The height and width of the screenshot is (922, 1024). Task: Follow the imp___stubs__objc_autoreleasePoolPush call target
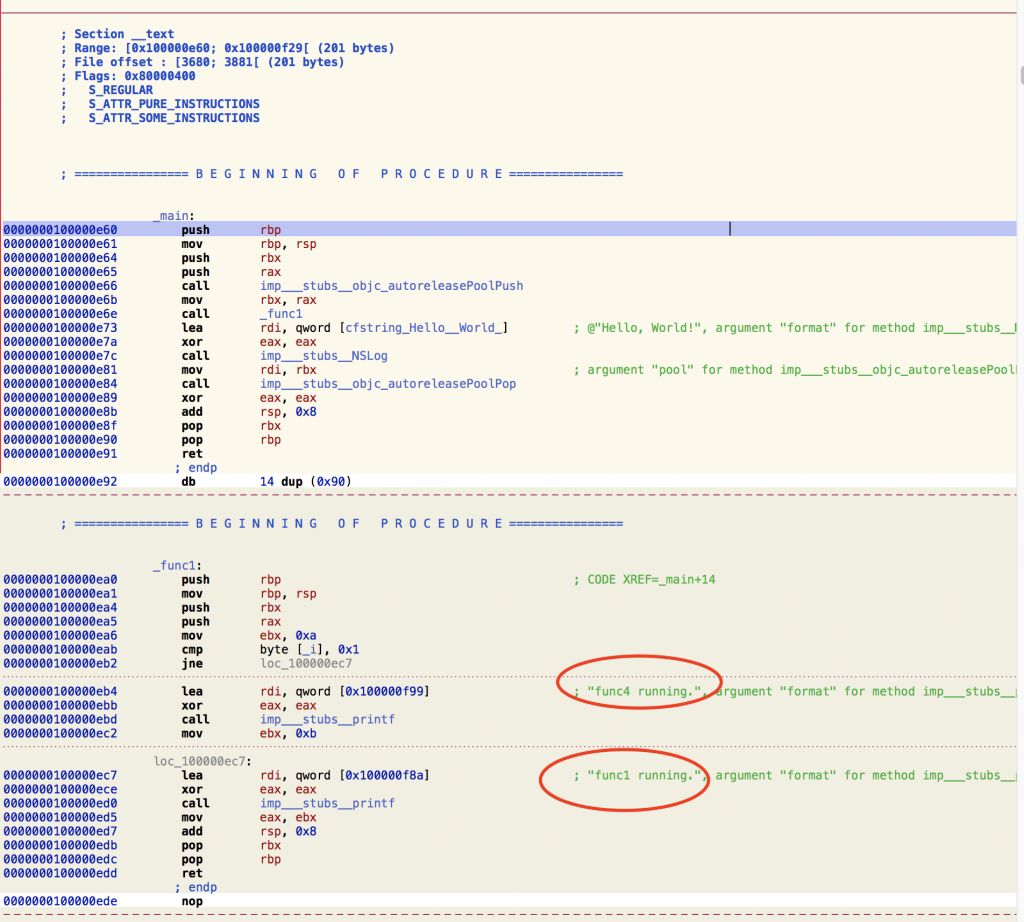pos(391,285)
